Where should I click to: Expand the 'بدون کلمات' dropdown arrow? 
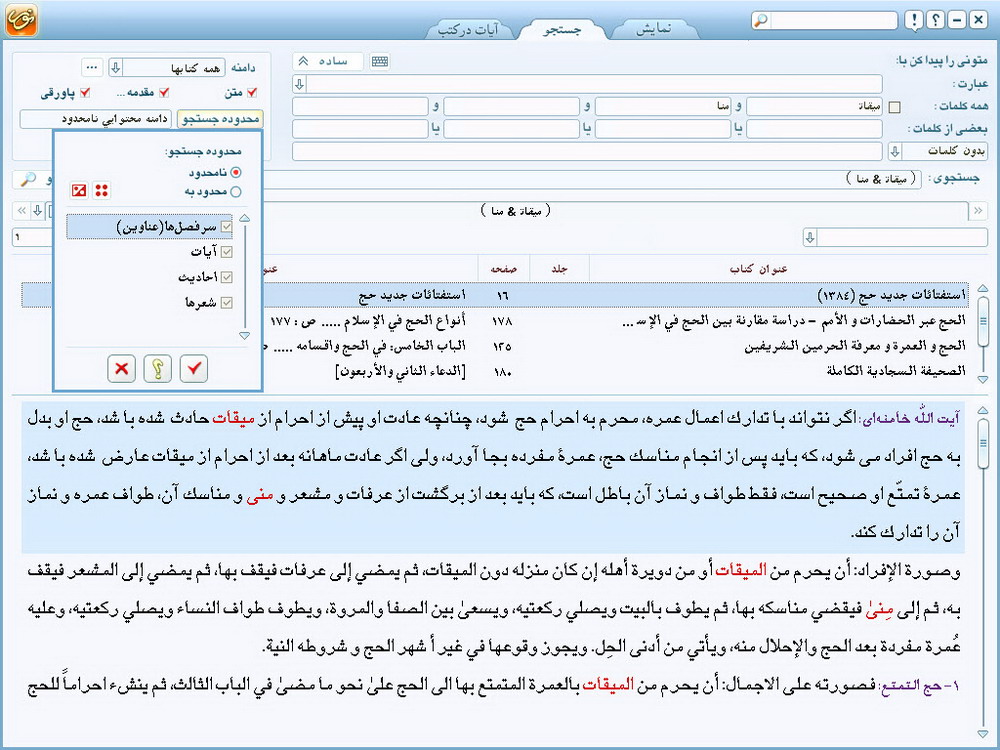pyautogui.click(x=894, y=152)
